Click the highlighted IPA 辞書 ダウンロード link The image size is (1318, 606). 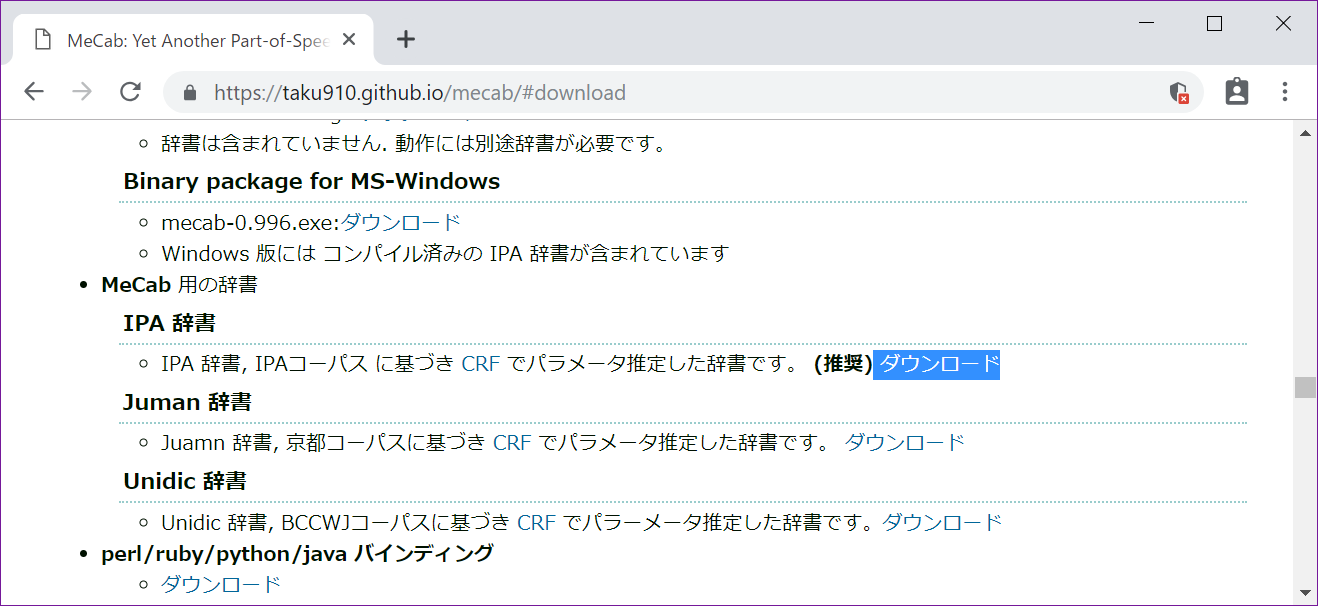[x=936, y=364]
